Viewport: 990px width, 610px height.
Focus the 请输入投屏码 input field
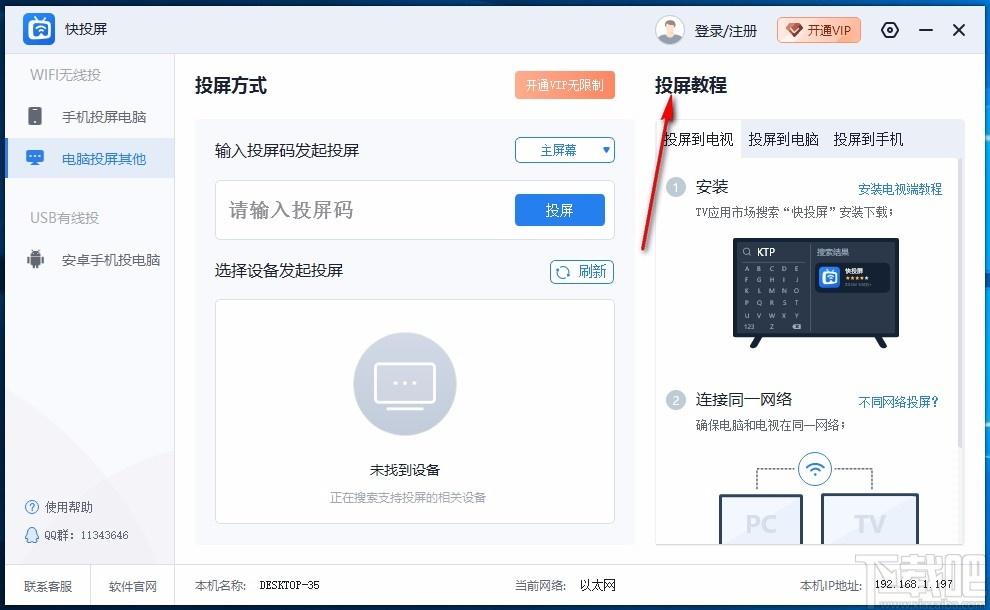click(365, 210)
